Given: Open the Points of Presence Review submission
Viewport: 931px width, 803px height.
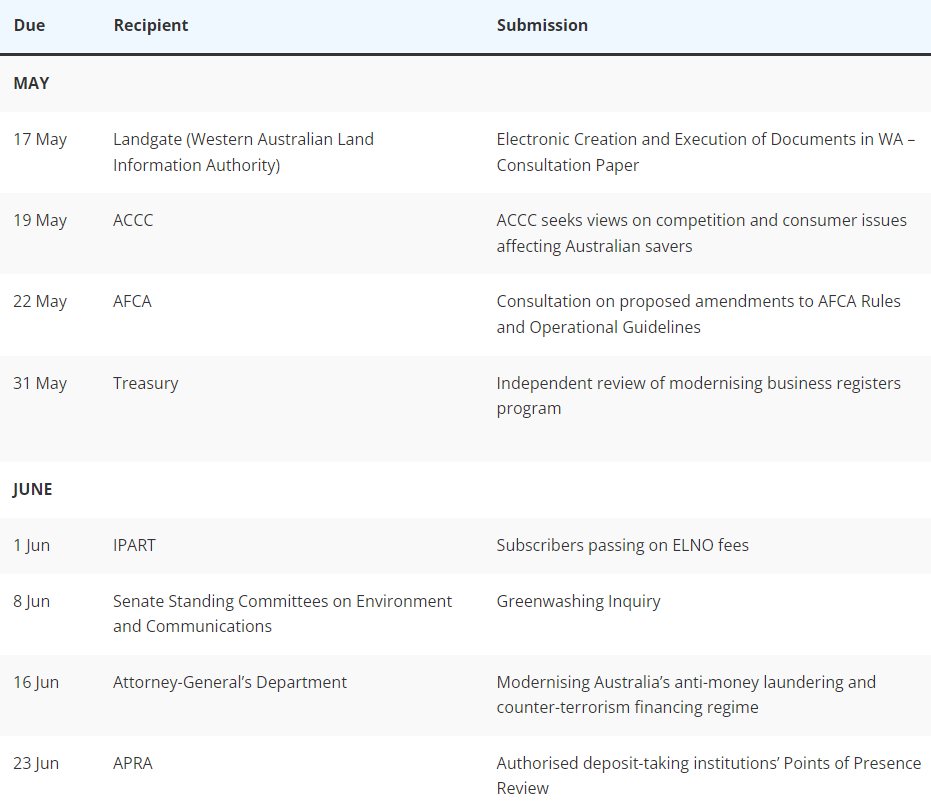Looking at the screenshot, I should [708, 775].
